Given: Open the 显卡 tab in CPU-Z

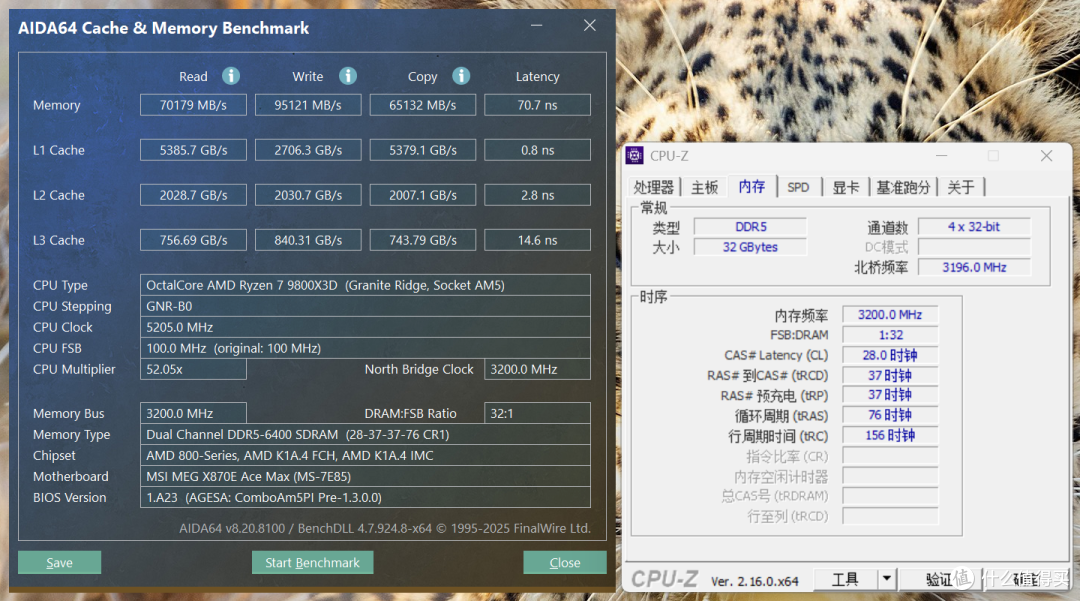Looking at the screenshot, I should tap(846, 187).
